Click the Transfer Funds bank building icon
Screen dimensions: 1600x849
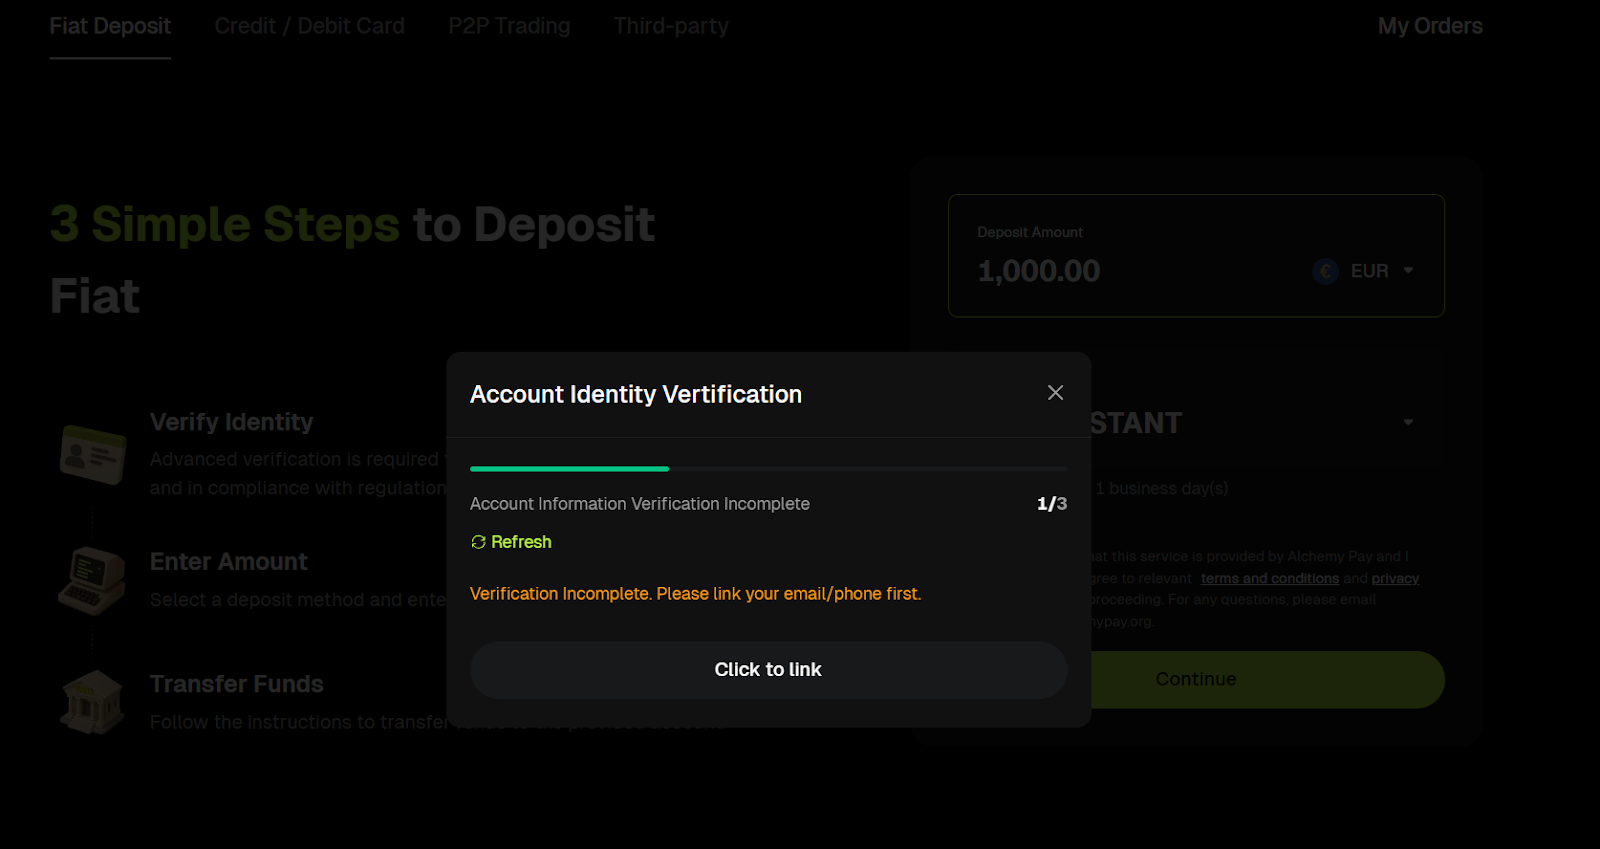point(92,701)
